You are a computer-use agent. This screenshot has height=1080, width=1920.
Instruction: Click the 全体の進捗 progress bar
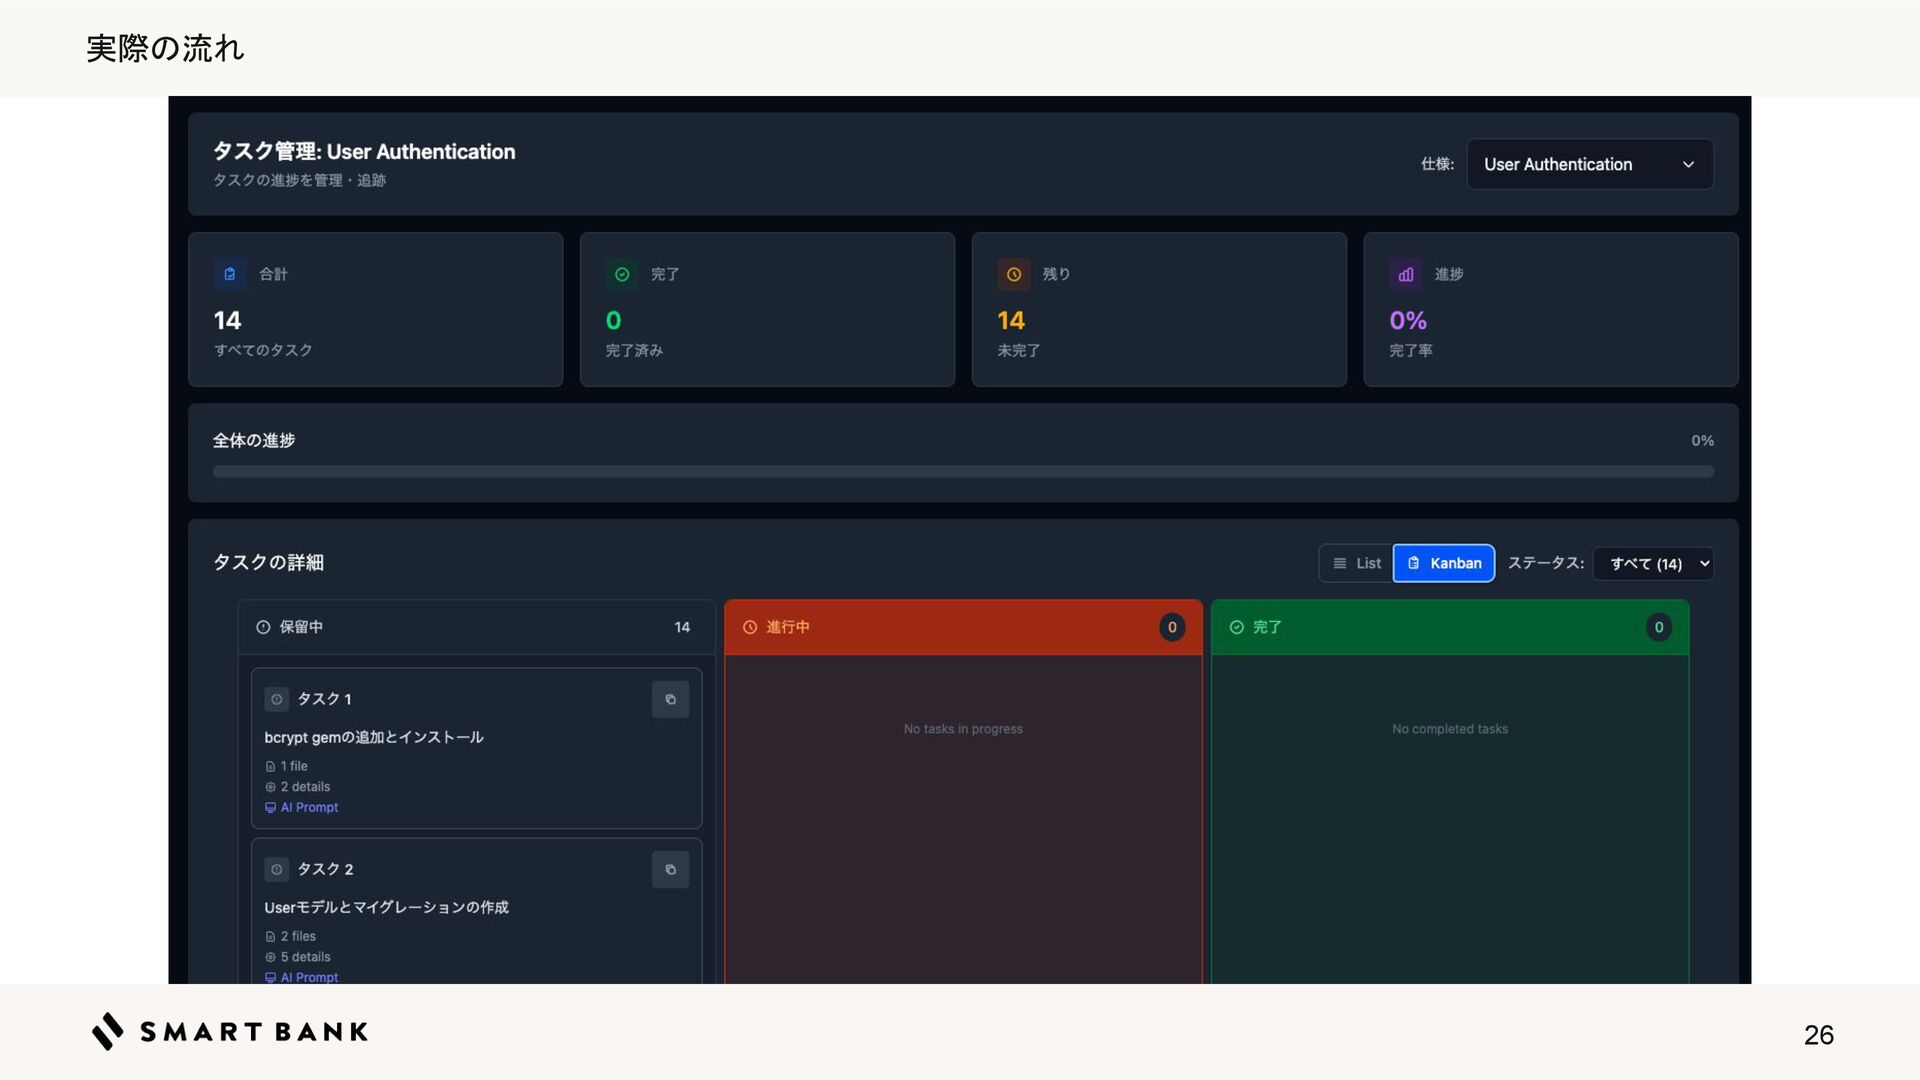point(962,471)
